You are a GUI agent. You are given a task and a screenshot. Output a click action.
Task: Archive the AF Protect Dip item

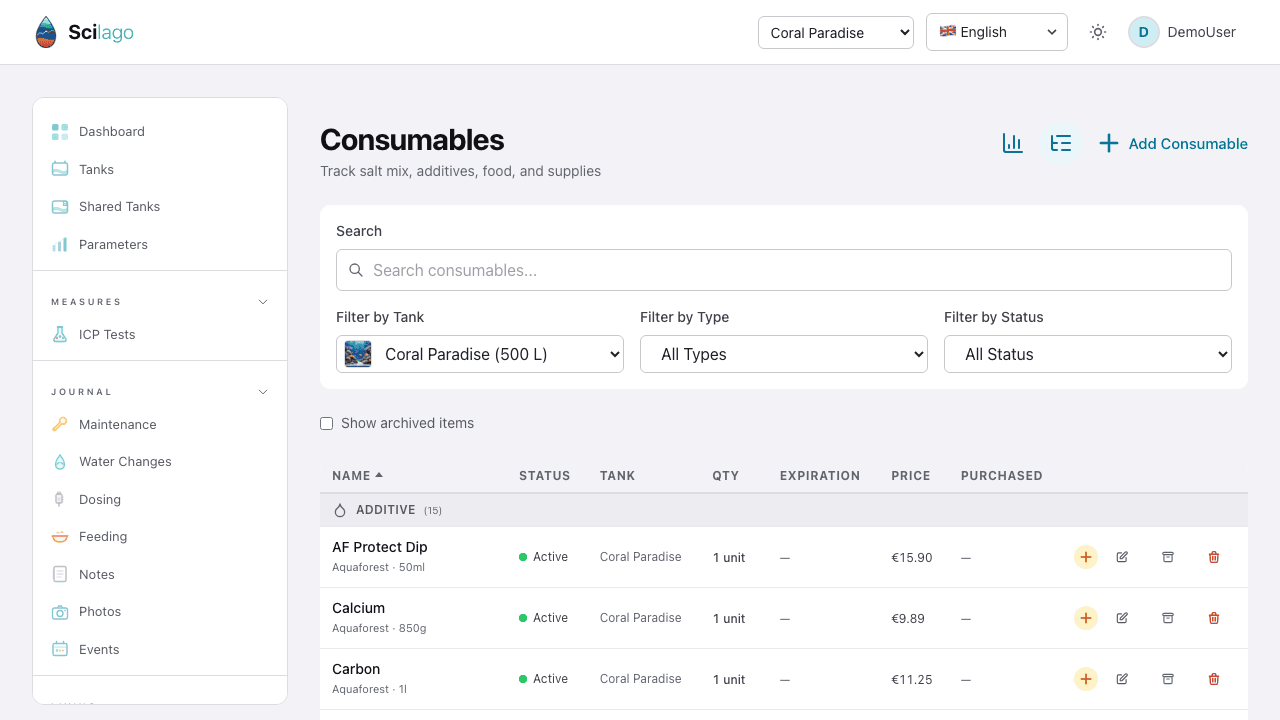coord(1167,557)
